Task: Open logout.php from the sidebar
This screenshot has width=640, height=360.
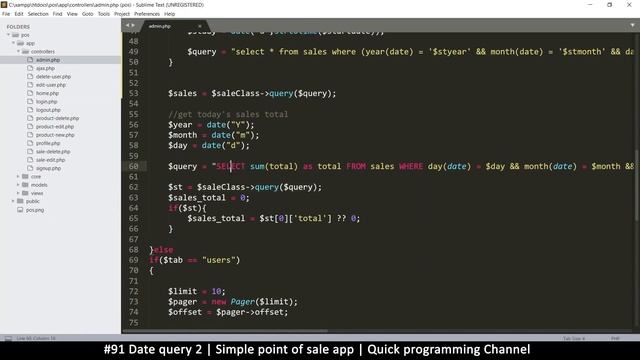Action: pos(48,110)
